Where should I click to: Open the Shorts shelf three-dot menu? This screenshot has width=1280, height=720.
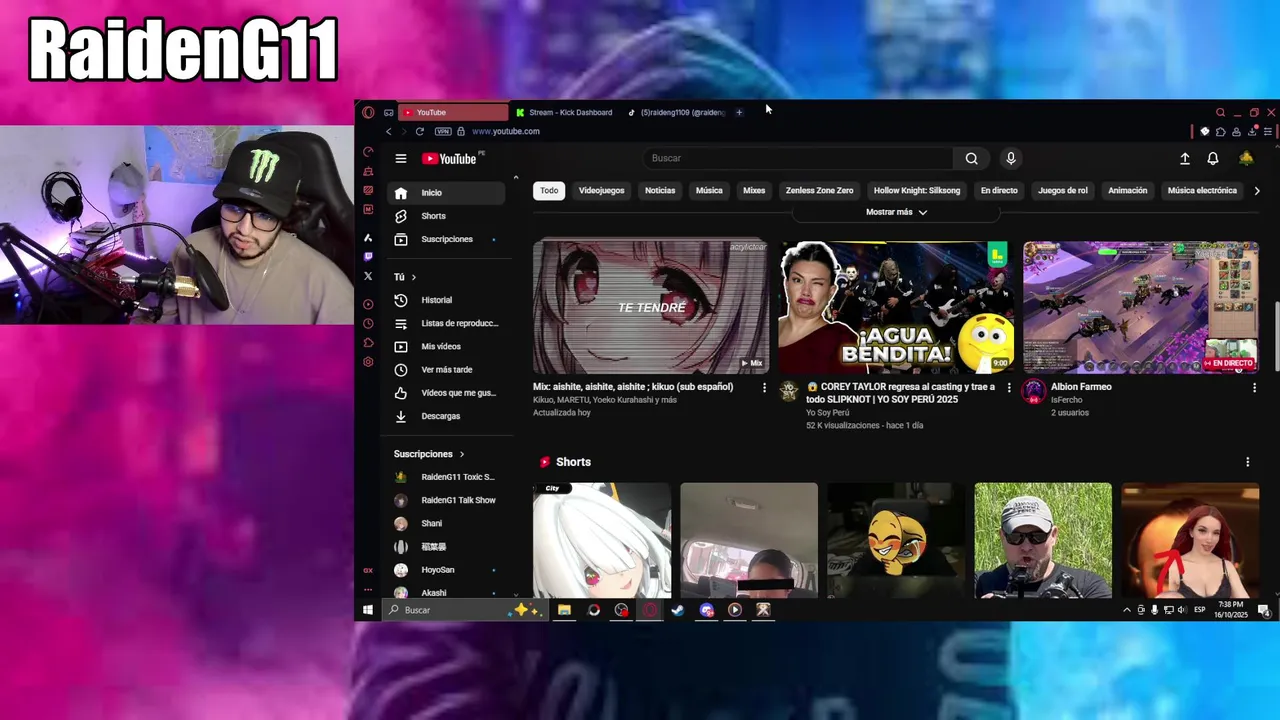point(1247,462)
